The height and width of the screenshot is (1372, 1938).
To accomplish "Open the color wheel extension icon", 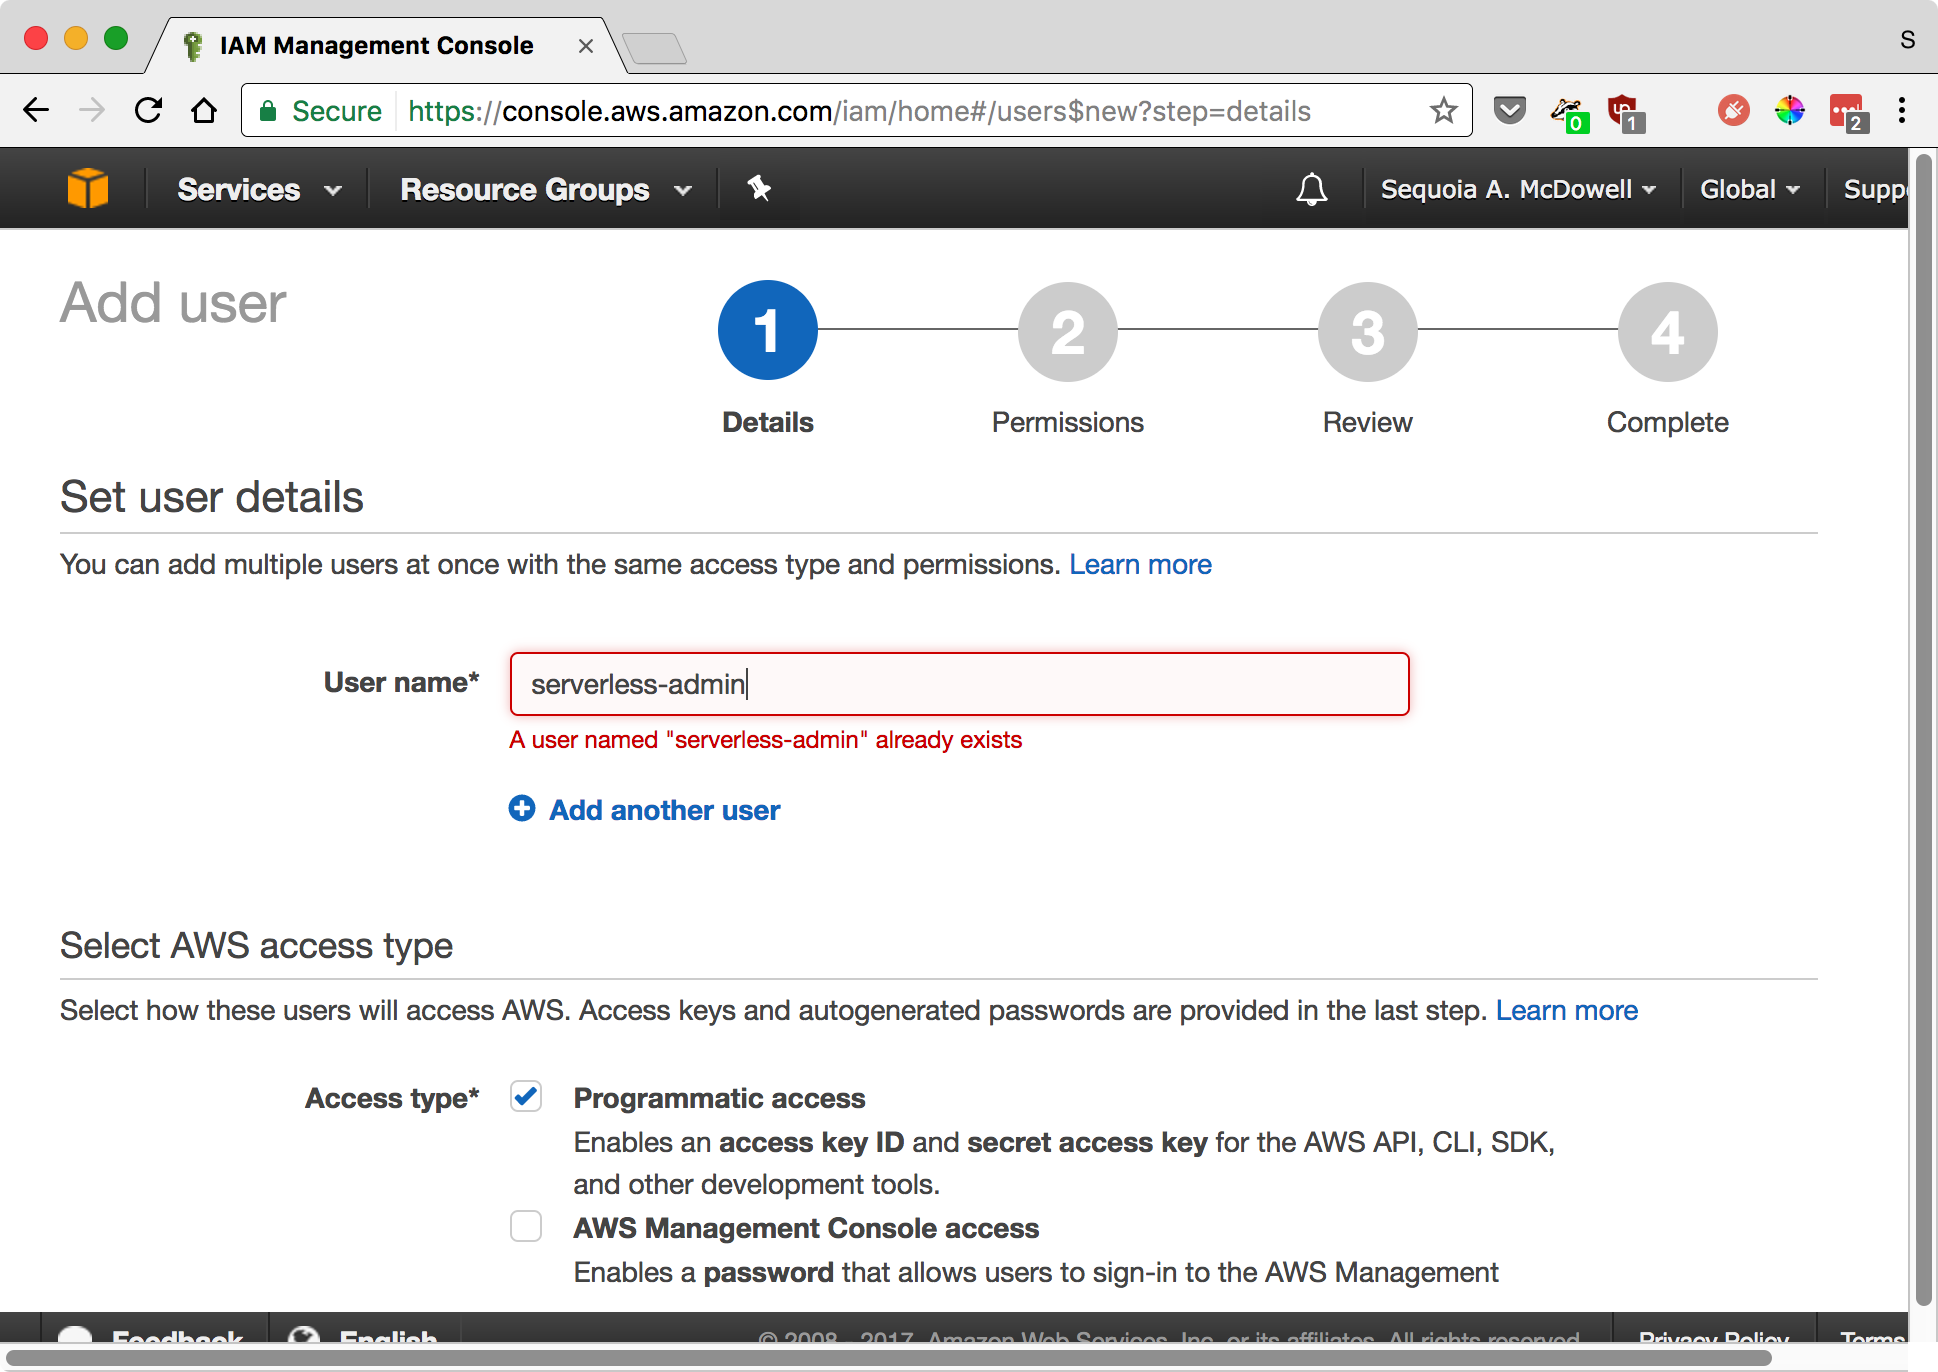I will [x=1789, y=110].
